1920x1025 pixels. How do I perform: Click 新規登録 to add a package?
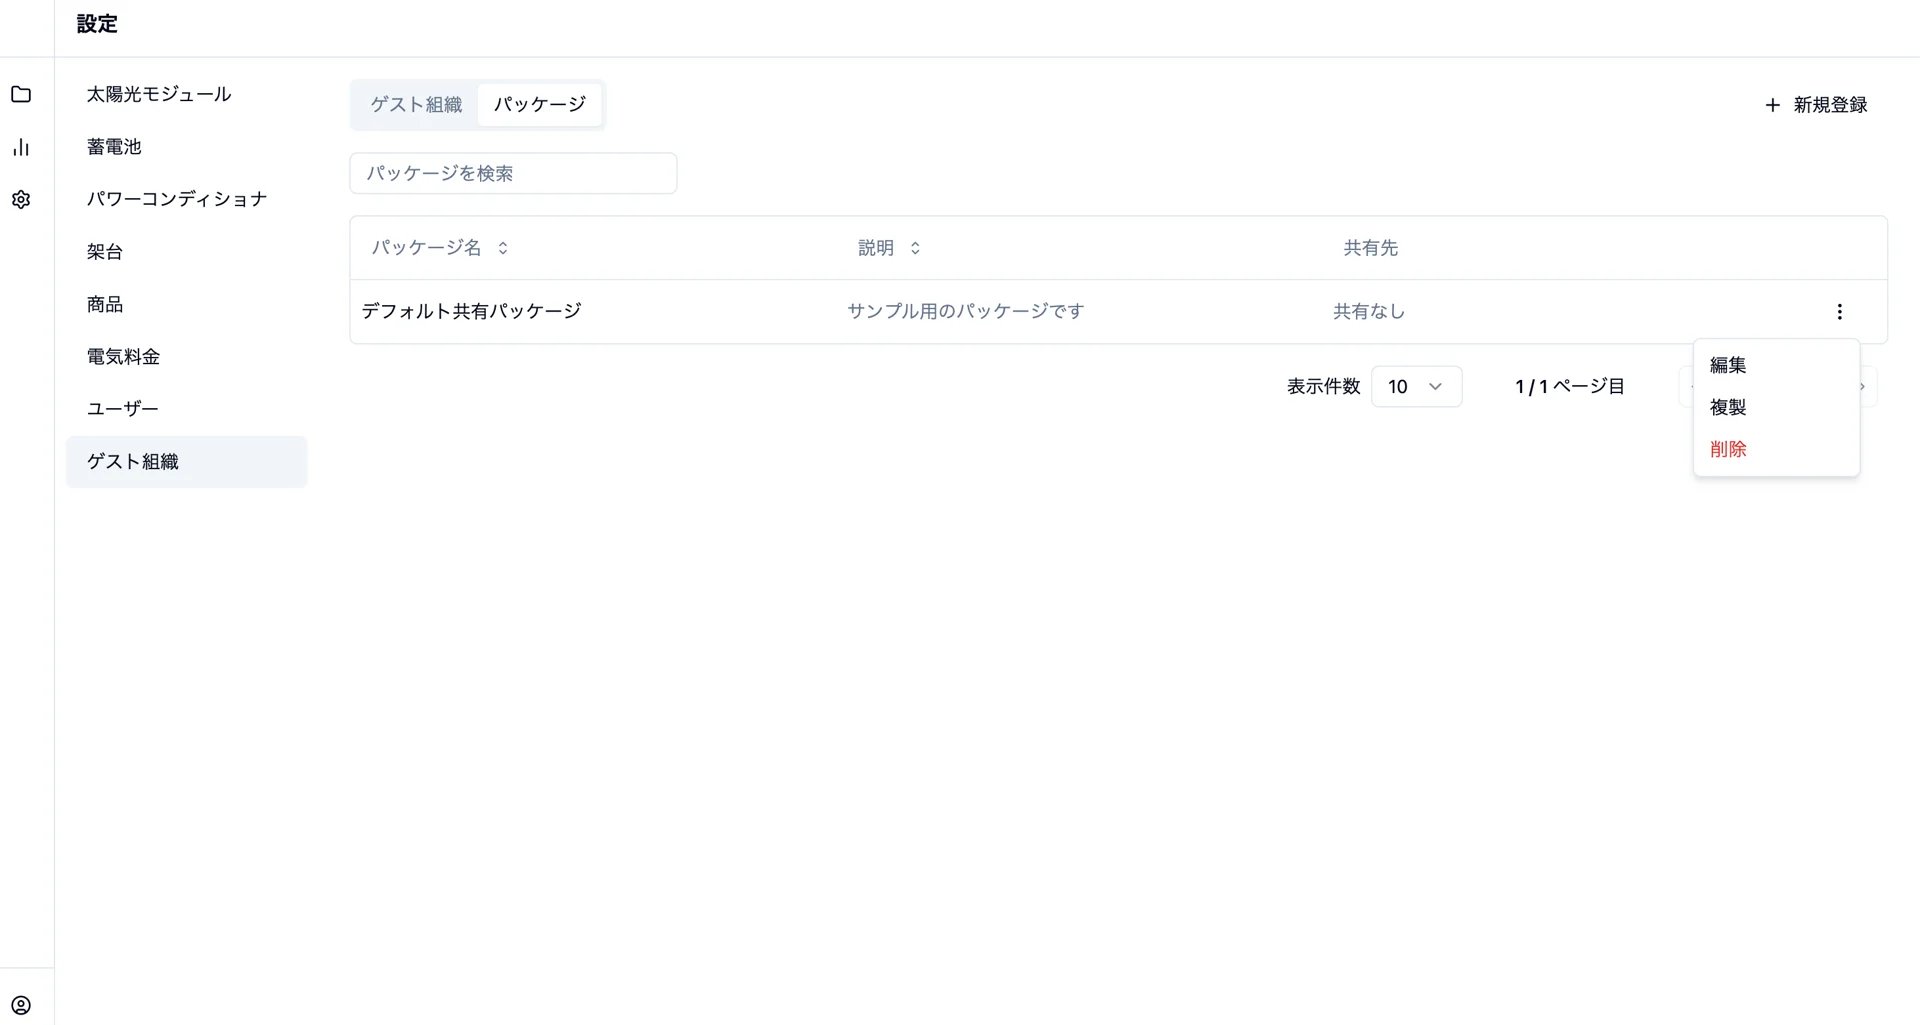click(1816, 105)
